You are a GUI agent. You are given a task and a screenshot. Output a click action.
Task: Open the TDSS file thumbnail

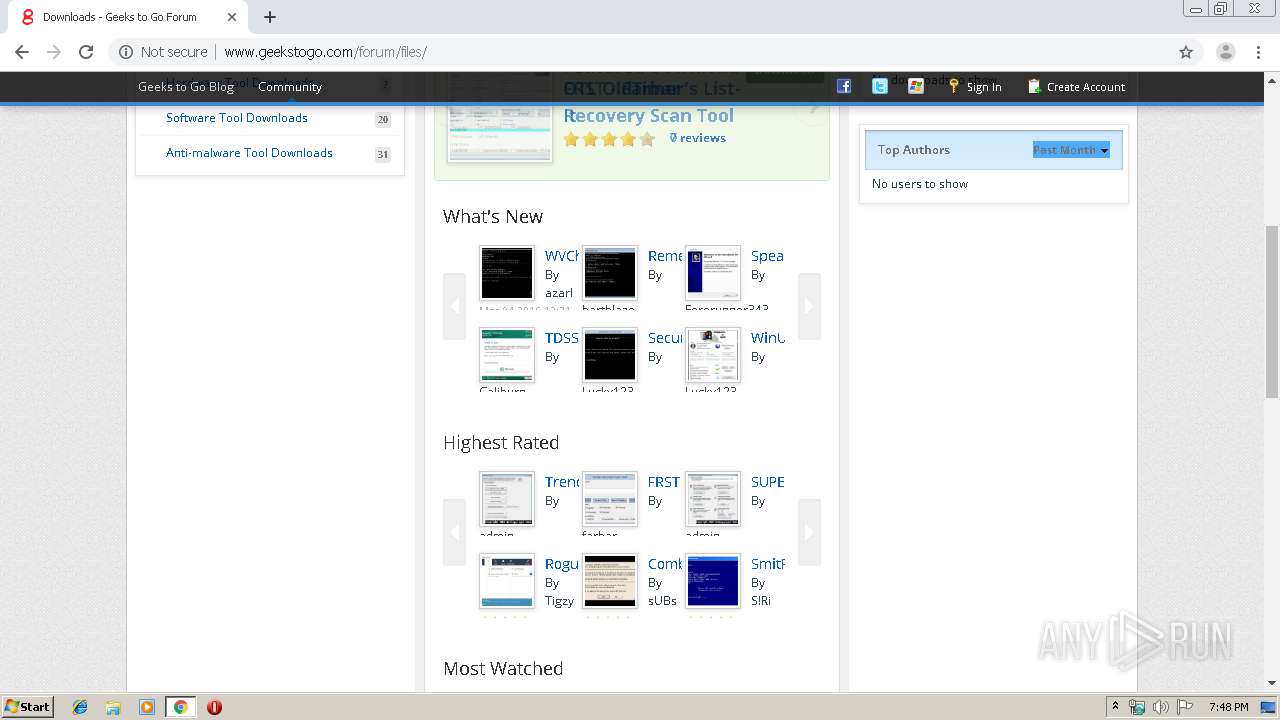coord(507,355)
